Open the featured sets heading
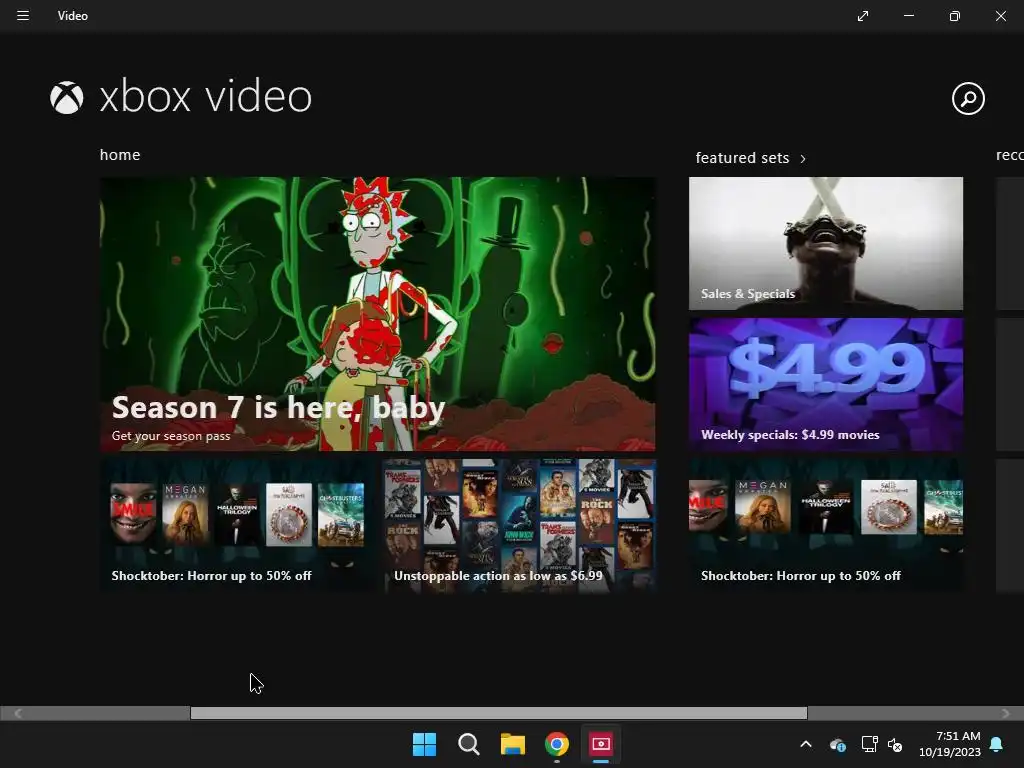 pyautogui.click(x=743, y=158)
